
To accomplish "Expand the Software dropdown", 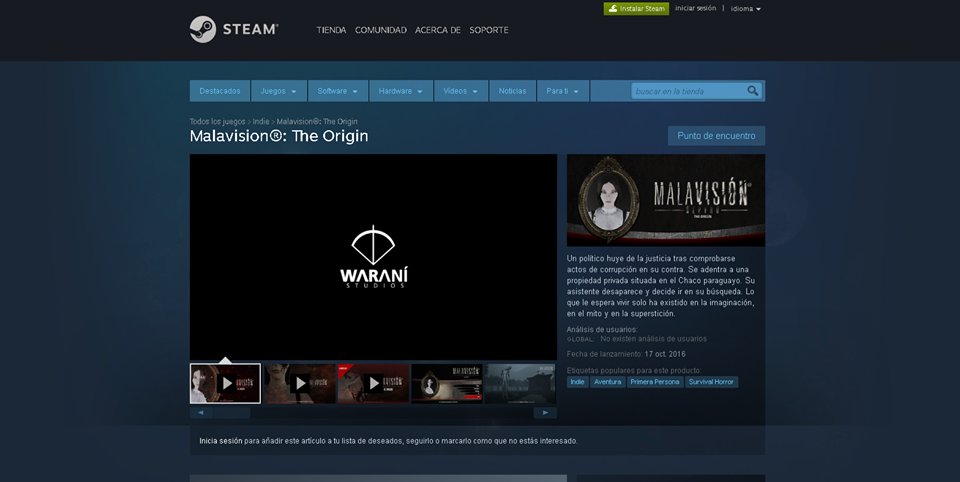I will tap(338, 91).
